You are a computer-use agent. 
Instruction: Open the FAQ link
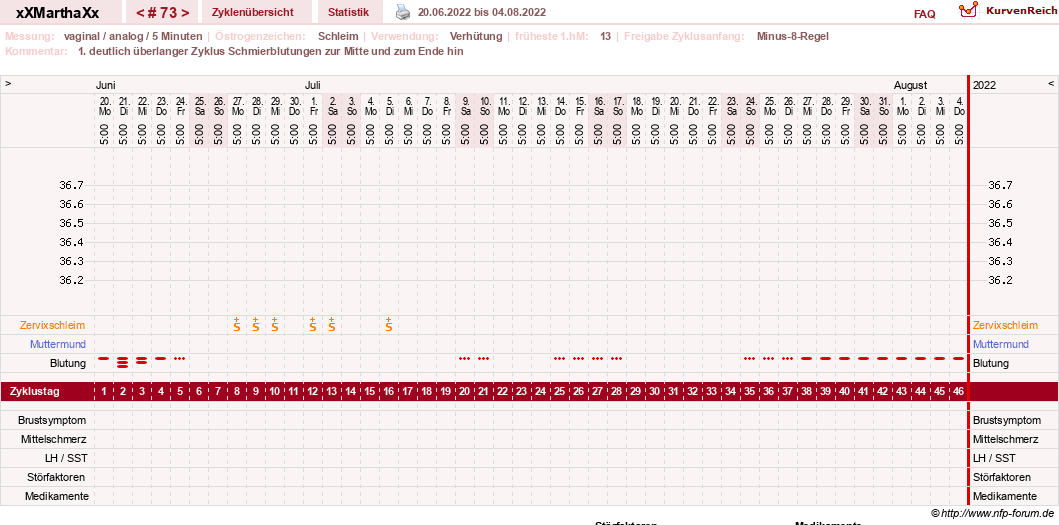coord(925,14)
